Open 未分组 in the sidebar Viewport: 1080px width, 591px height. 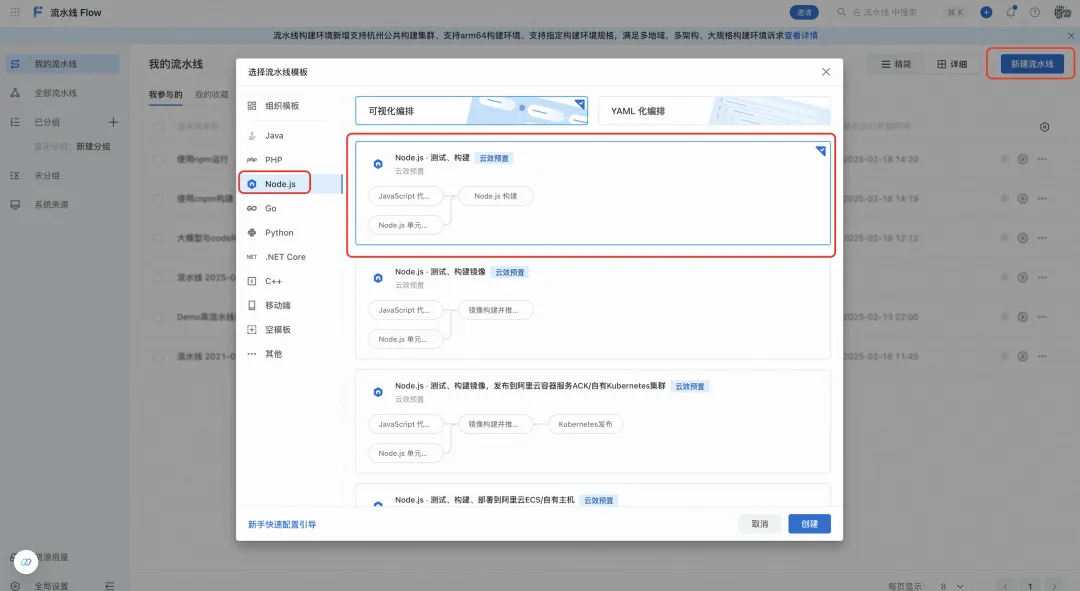[x=63, y=176]
